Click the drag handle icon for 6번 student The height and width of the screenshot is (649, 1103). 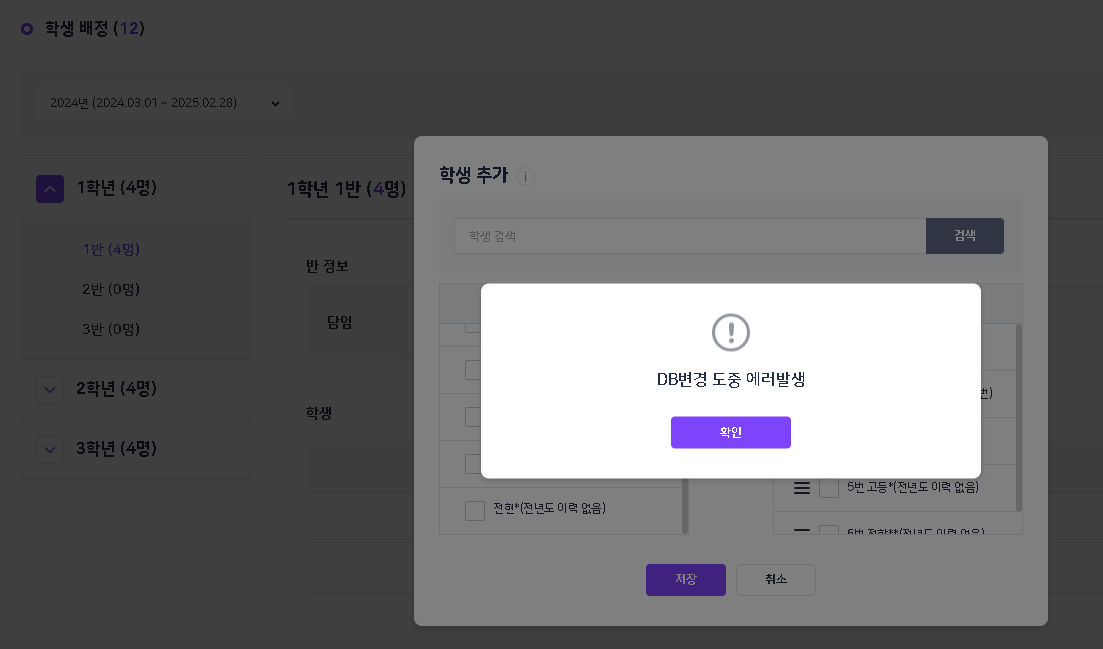801,531
